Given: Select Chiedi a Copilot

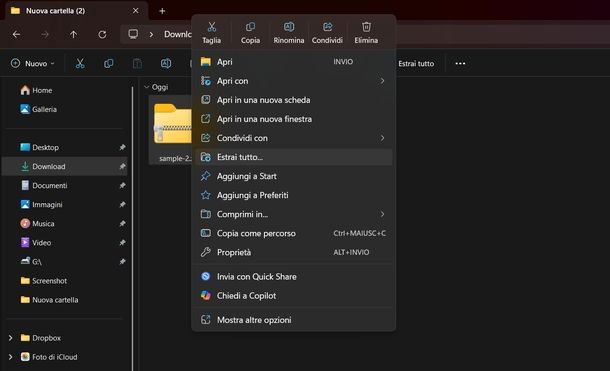Looking at the screenshot, I should pyautogui.click(x=294, y=296).
